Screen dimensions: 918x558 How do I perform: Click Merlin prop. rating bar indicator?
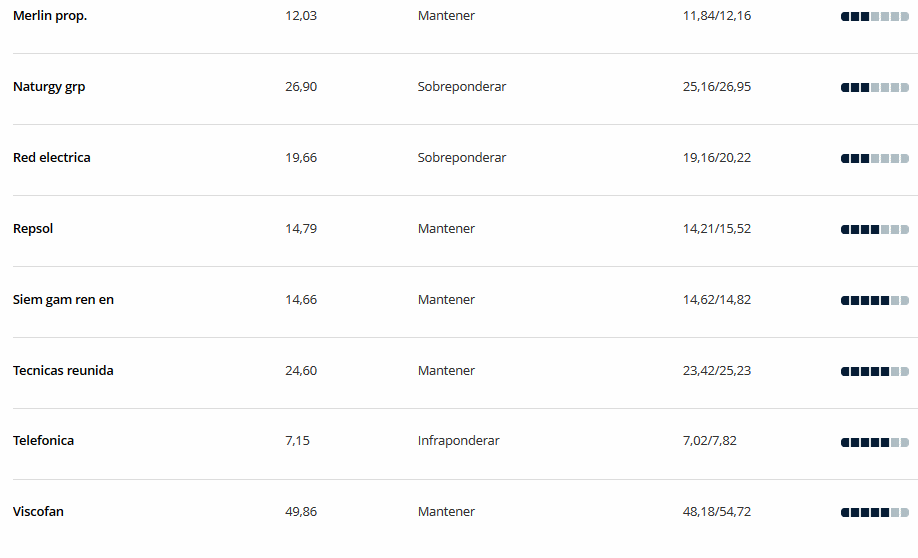pos(875,16)
